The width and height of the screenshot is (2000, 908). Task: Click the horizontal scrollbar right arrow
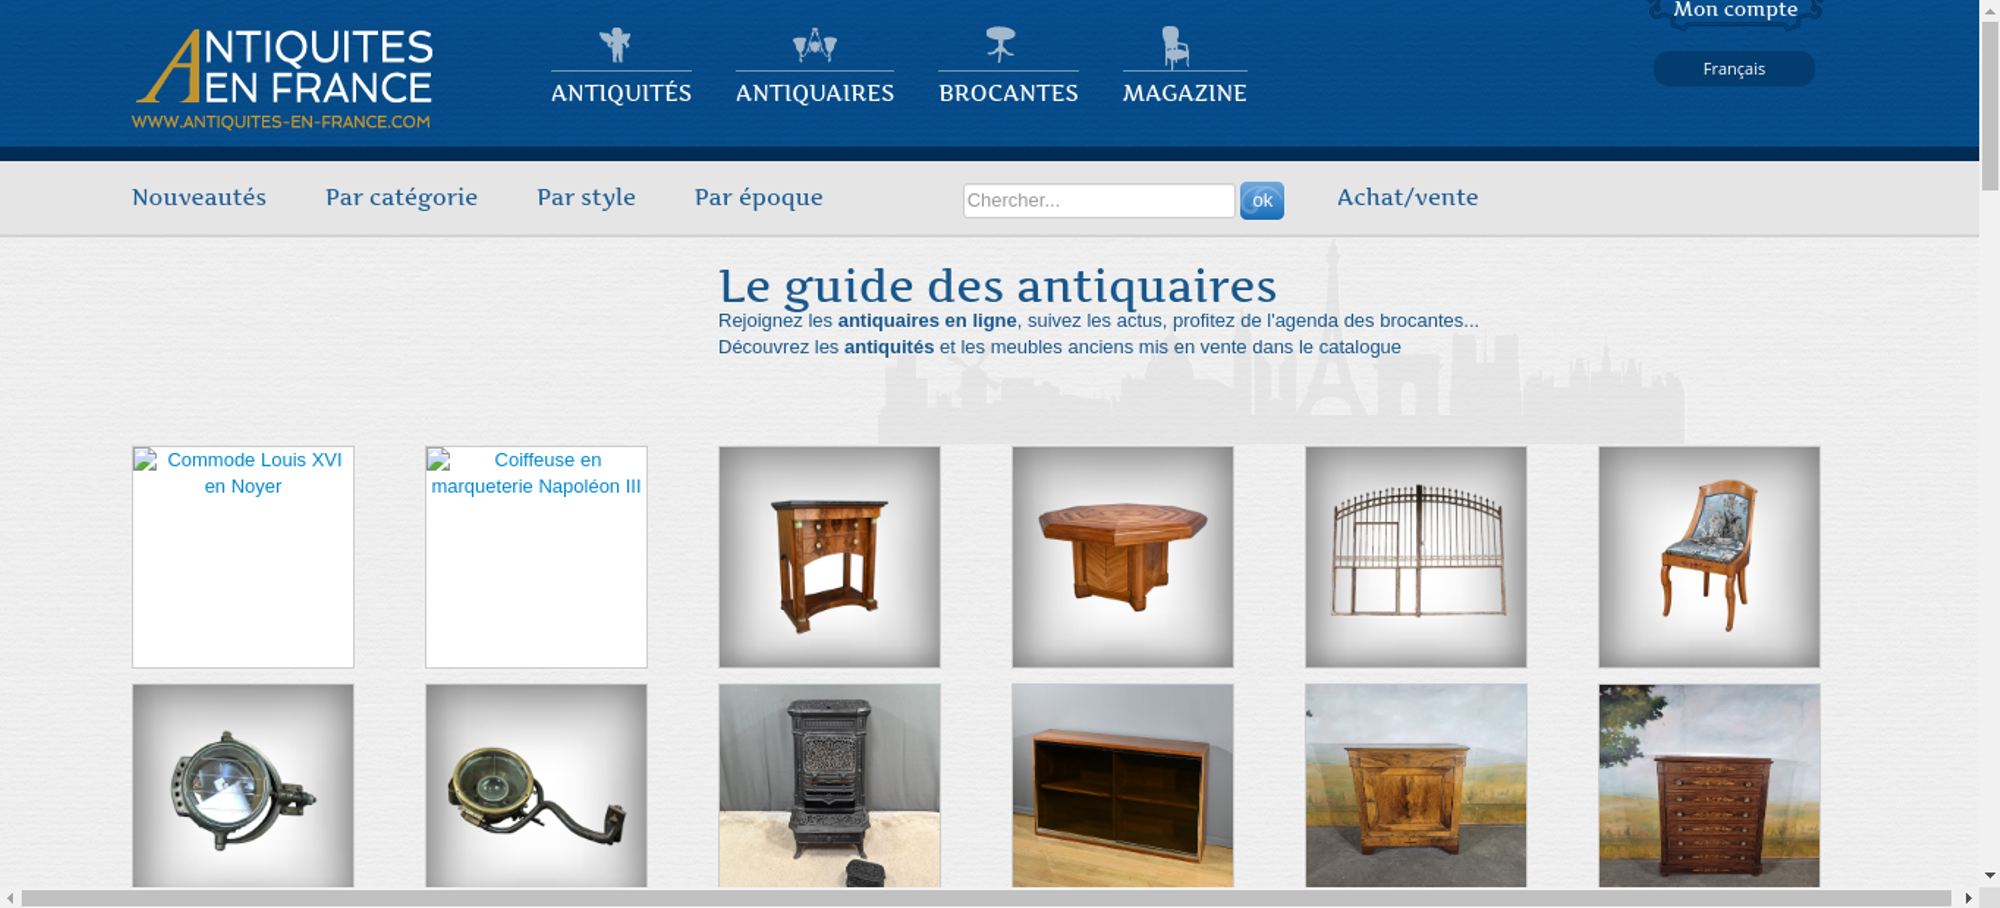tap(1968, 898)
